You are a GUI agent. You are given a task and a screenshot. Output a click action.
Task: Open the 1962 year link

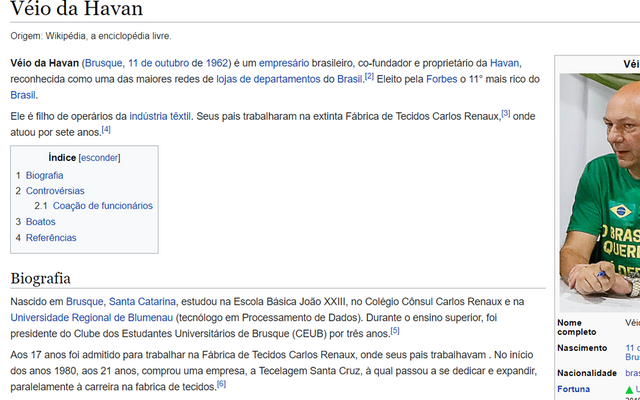click(x=217, y=63)
